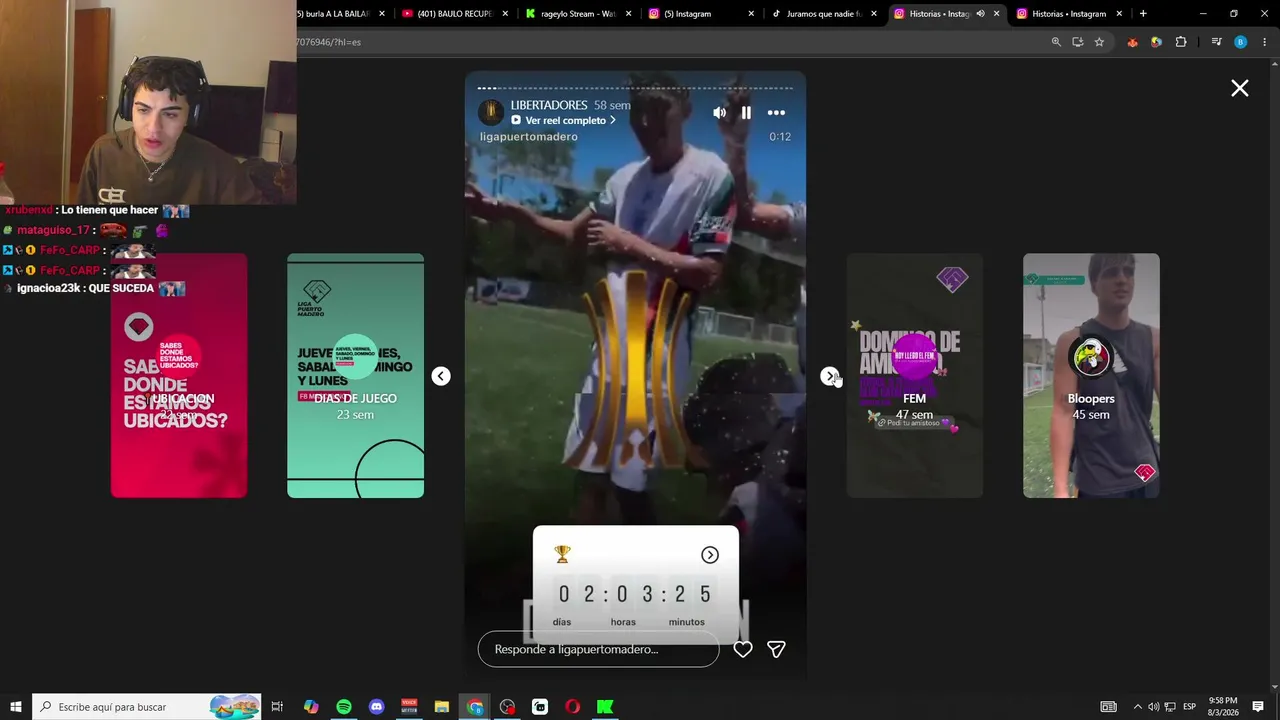Open Spotify from the taskbar
1280x720 pixels.
344,707
